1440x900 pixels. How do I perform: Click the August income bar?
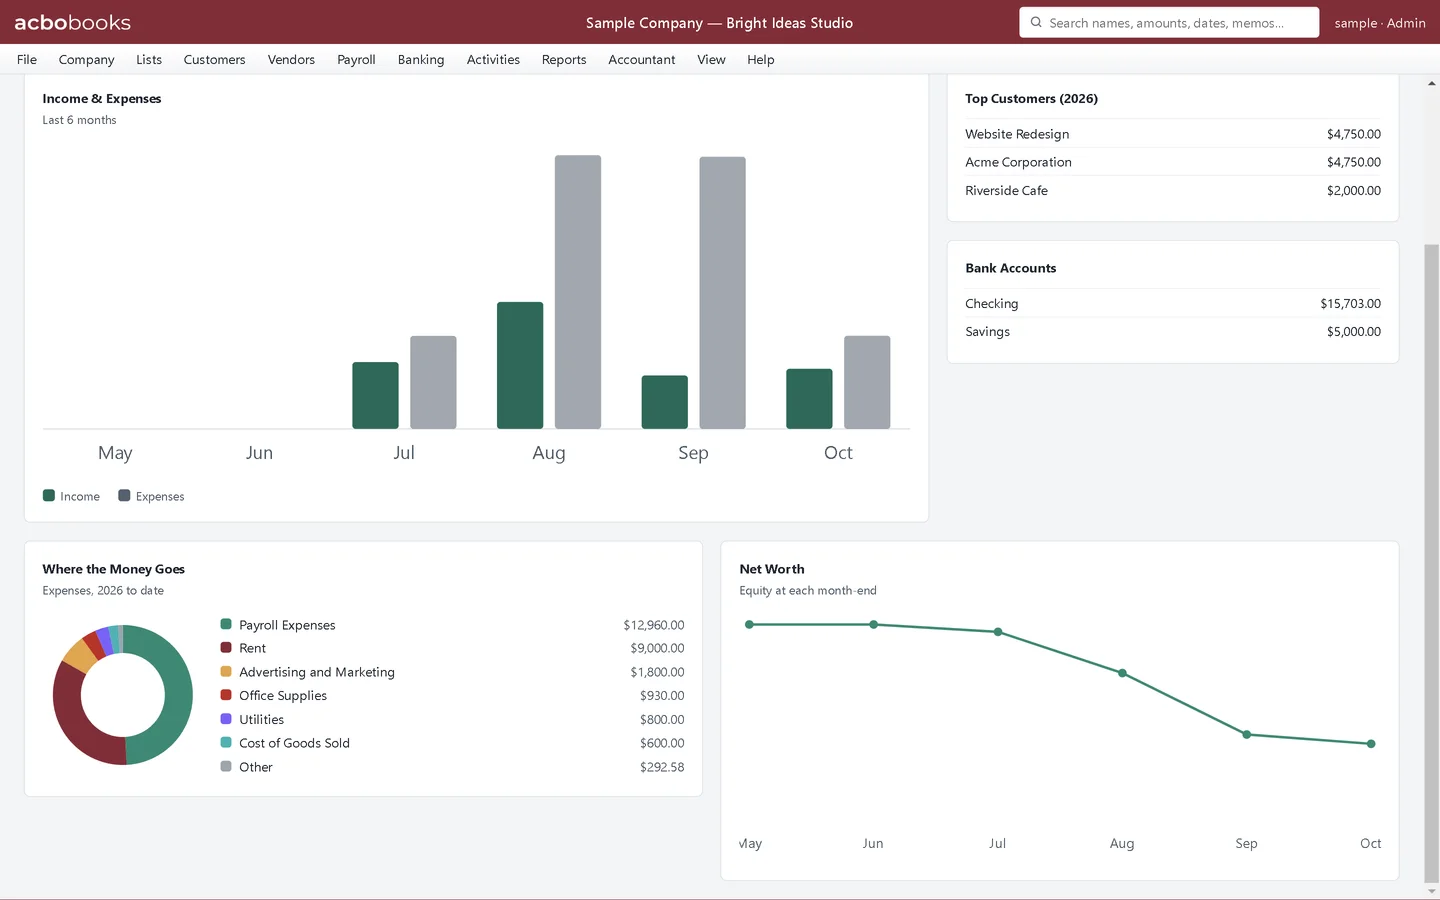click(520, 365)
